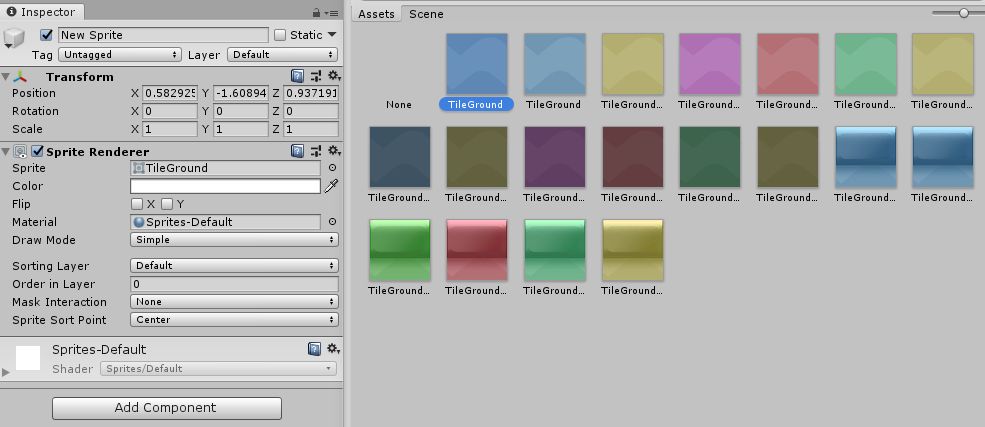Viewport: 985px width, 427px height.
Task: Click the Position X field
Action: [170, 94]
